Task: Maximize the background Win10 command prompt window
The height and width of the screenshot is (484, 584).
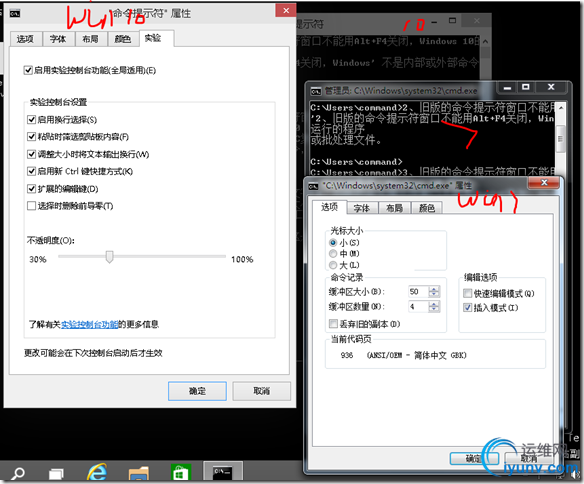Action: [452, 21]
